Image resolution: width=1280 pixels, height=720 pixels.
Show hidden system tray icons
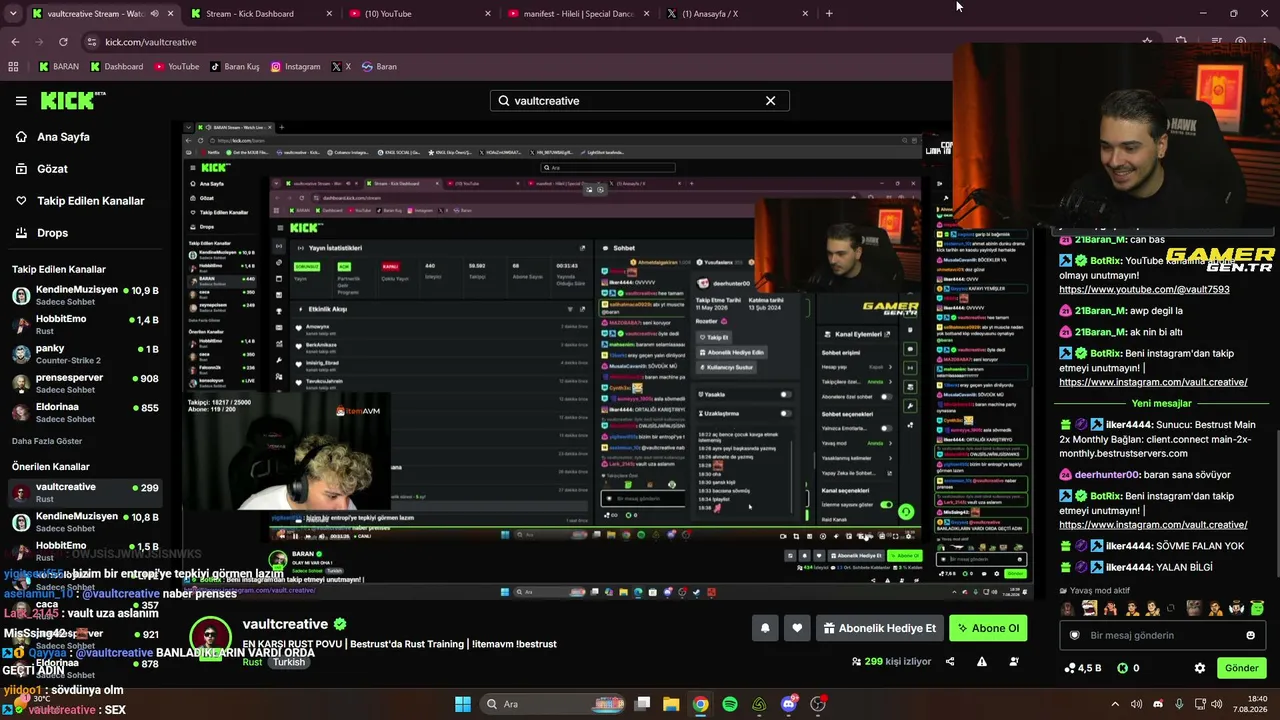click(1114, 704)
